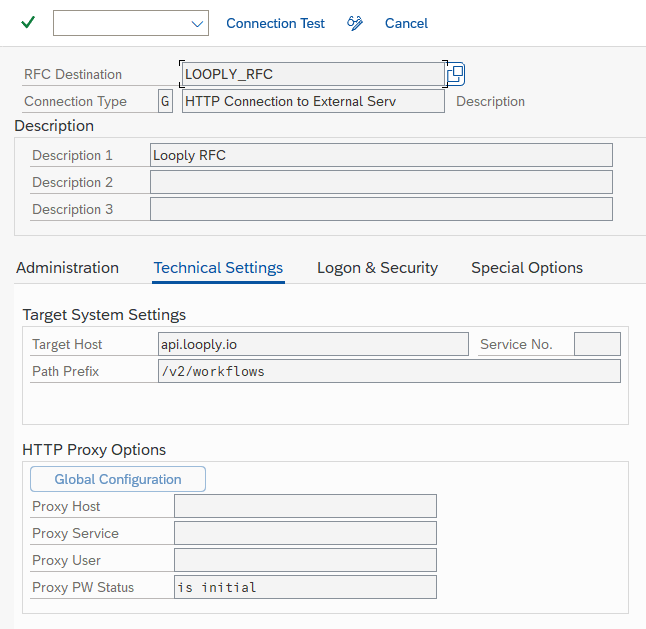Click the Description 1 field Looply RFC

pos(380,155)
